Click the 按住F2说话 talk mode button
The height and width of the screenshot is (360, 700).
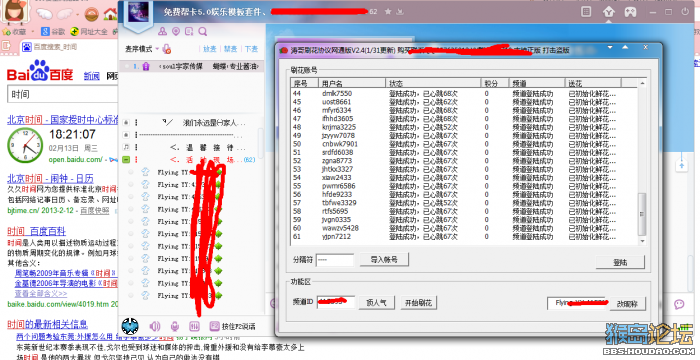coord(232,327)
